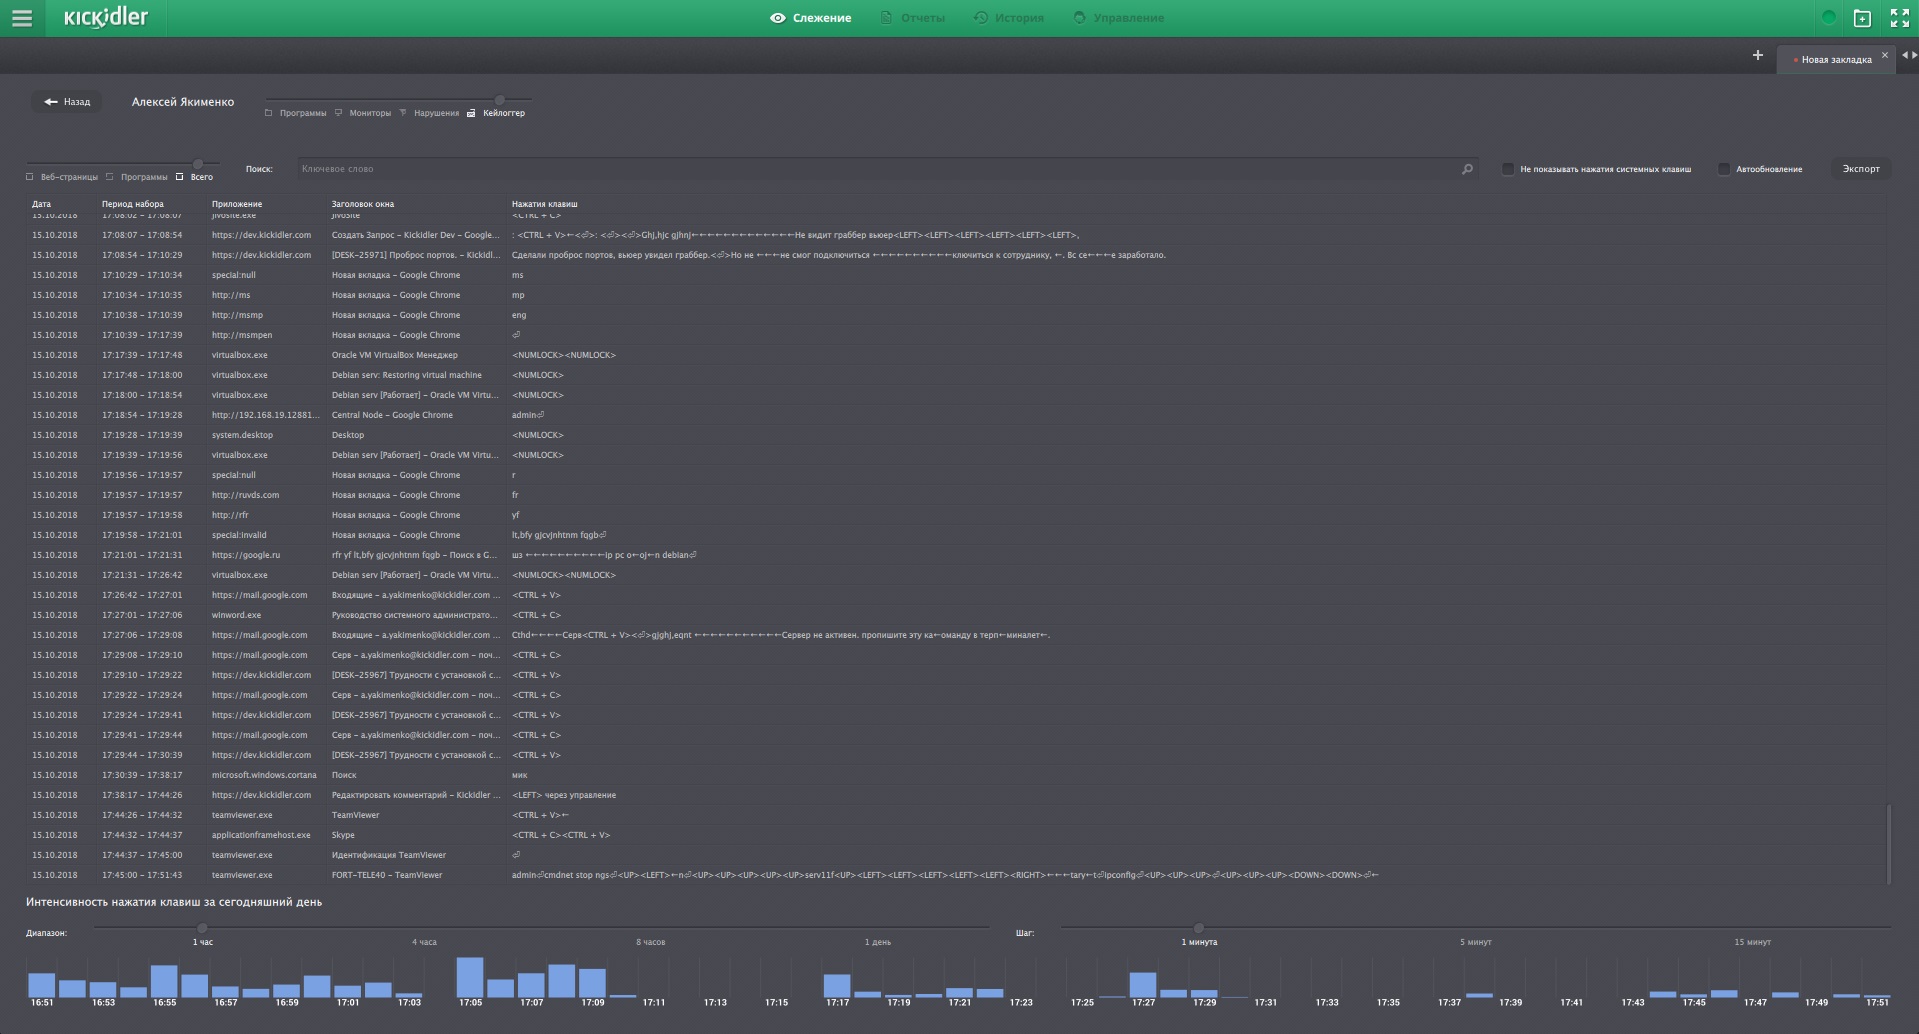Click the table vertical scrollbar
The image size is (1919, 1034).
(x=1888, y=843)
